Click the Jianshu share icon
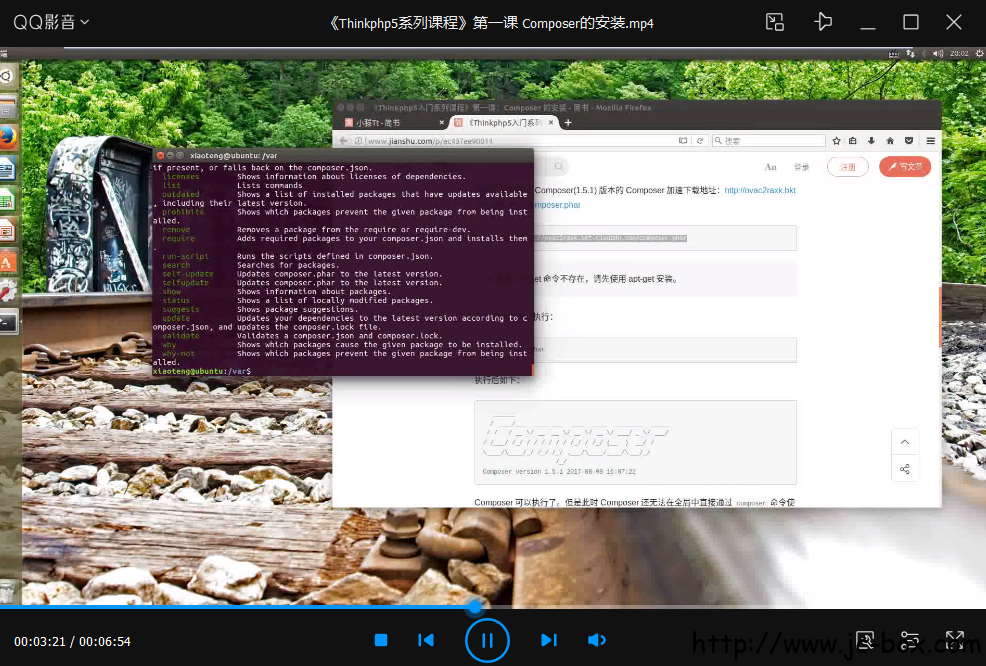The width and height of the screenshot is (986, 666). coord(905,469)
